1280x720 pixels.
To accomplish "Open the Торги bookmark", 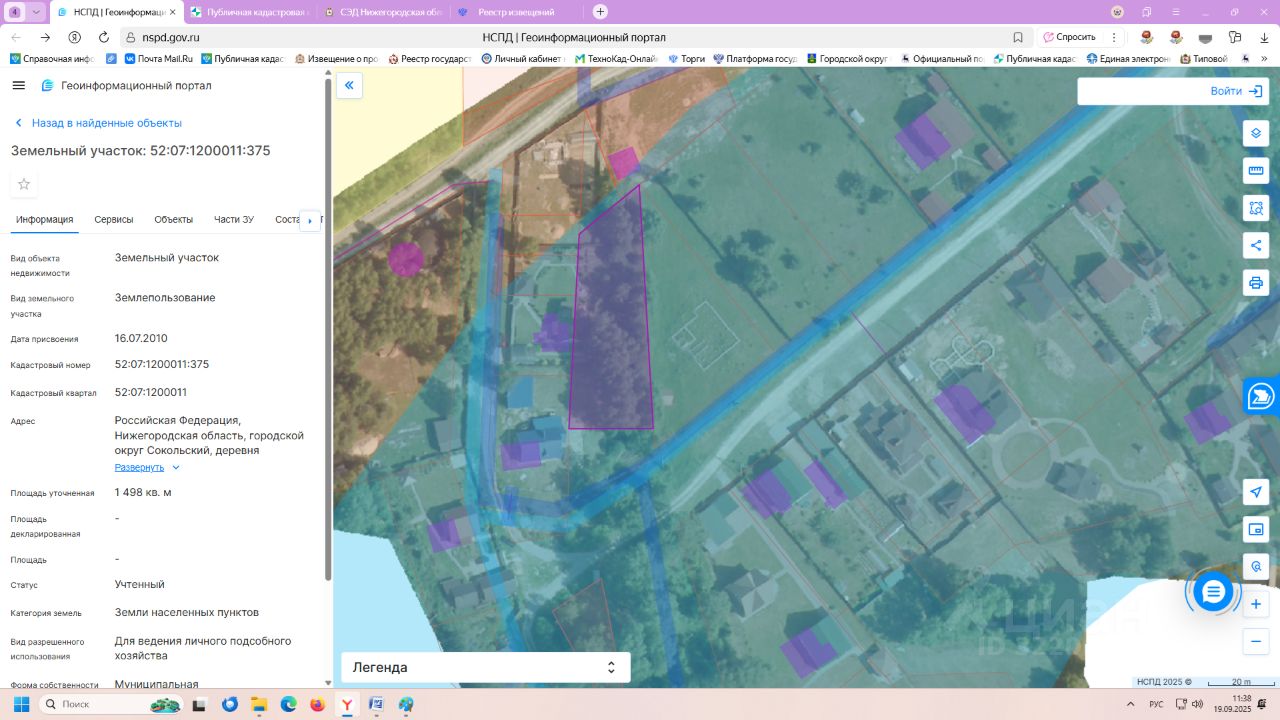I will click(687, 59).
